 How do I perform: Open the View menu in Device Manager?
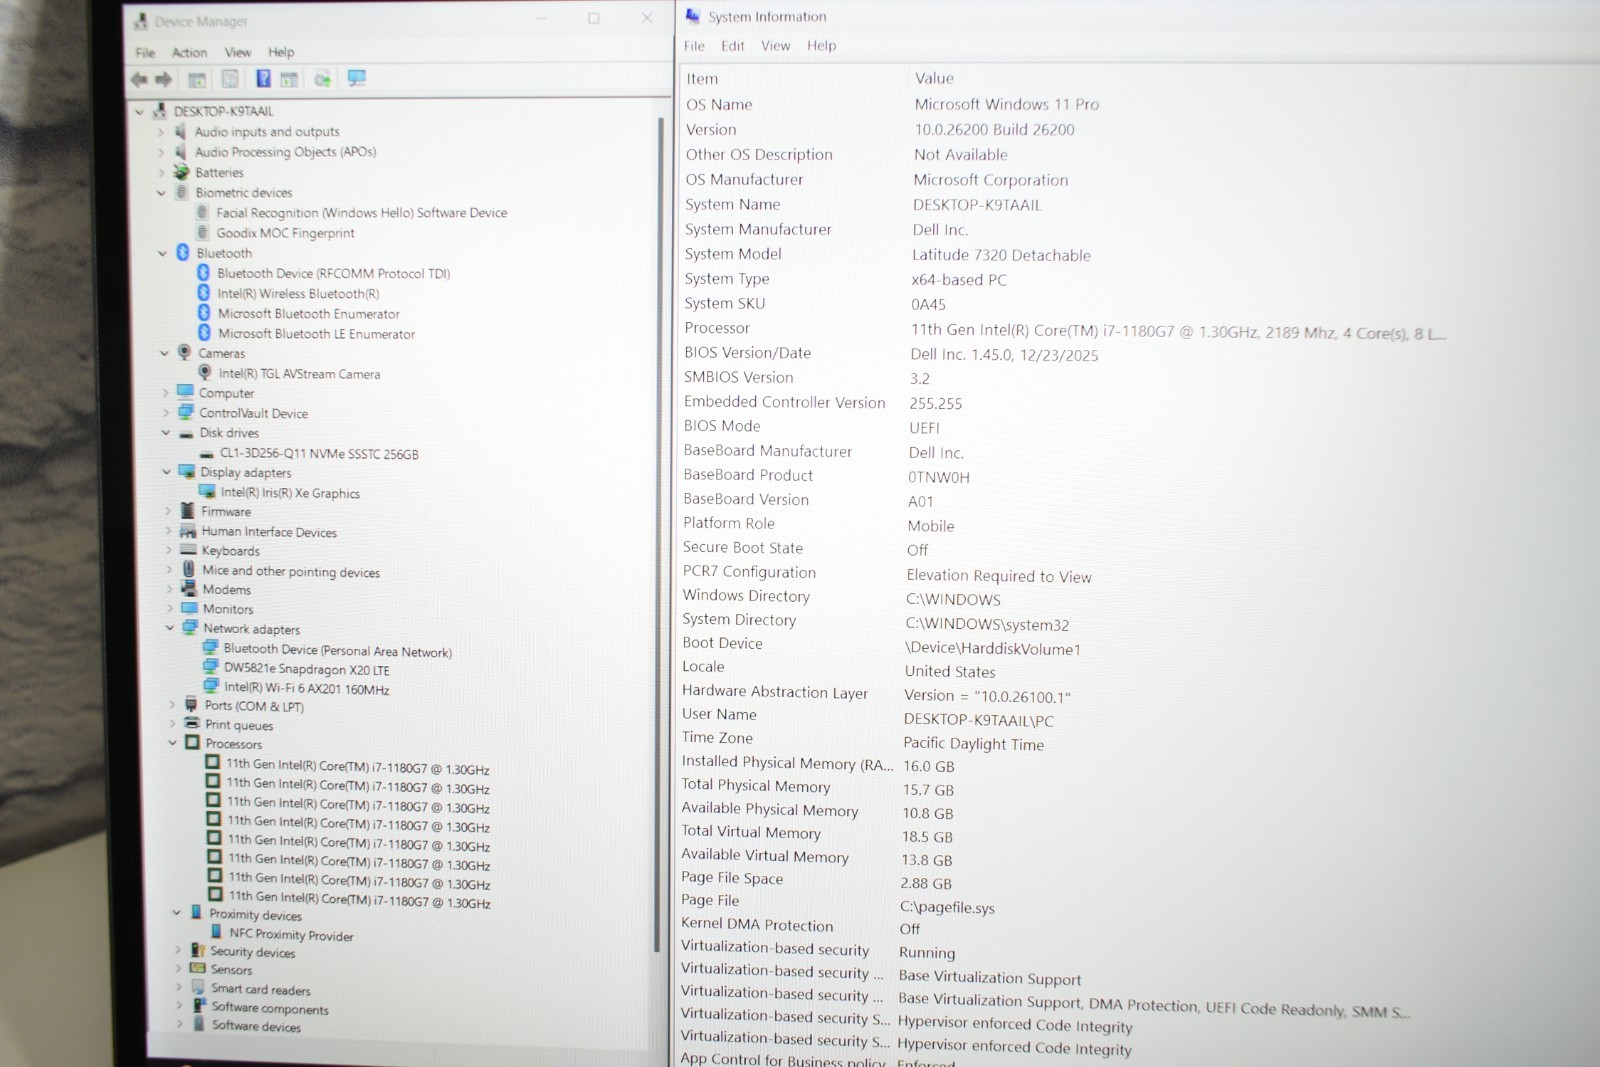click(x=238, y=52)
